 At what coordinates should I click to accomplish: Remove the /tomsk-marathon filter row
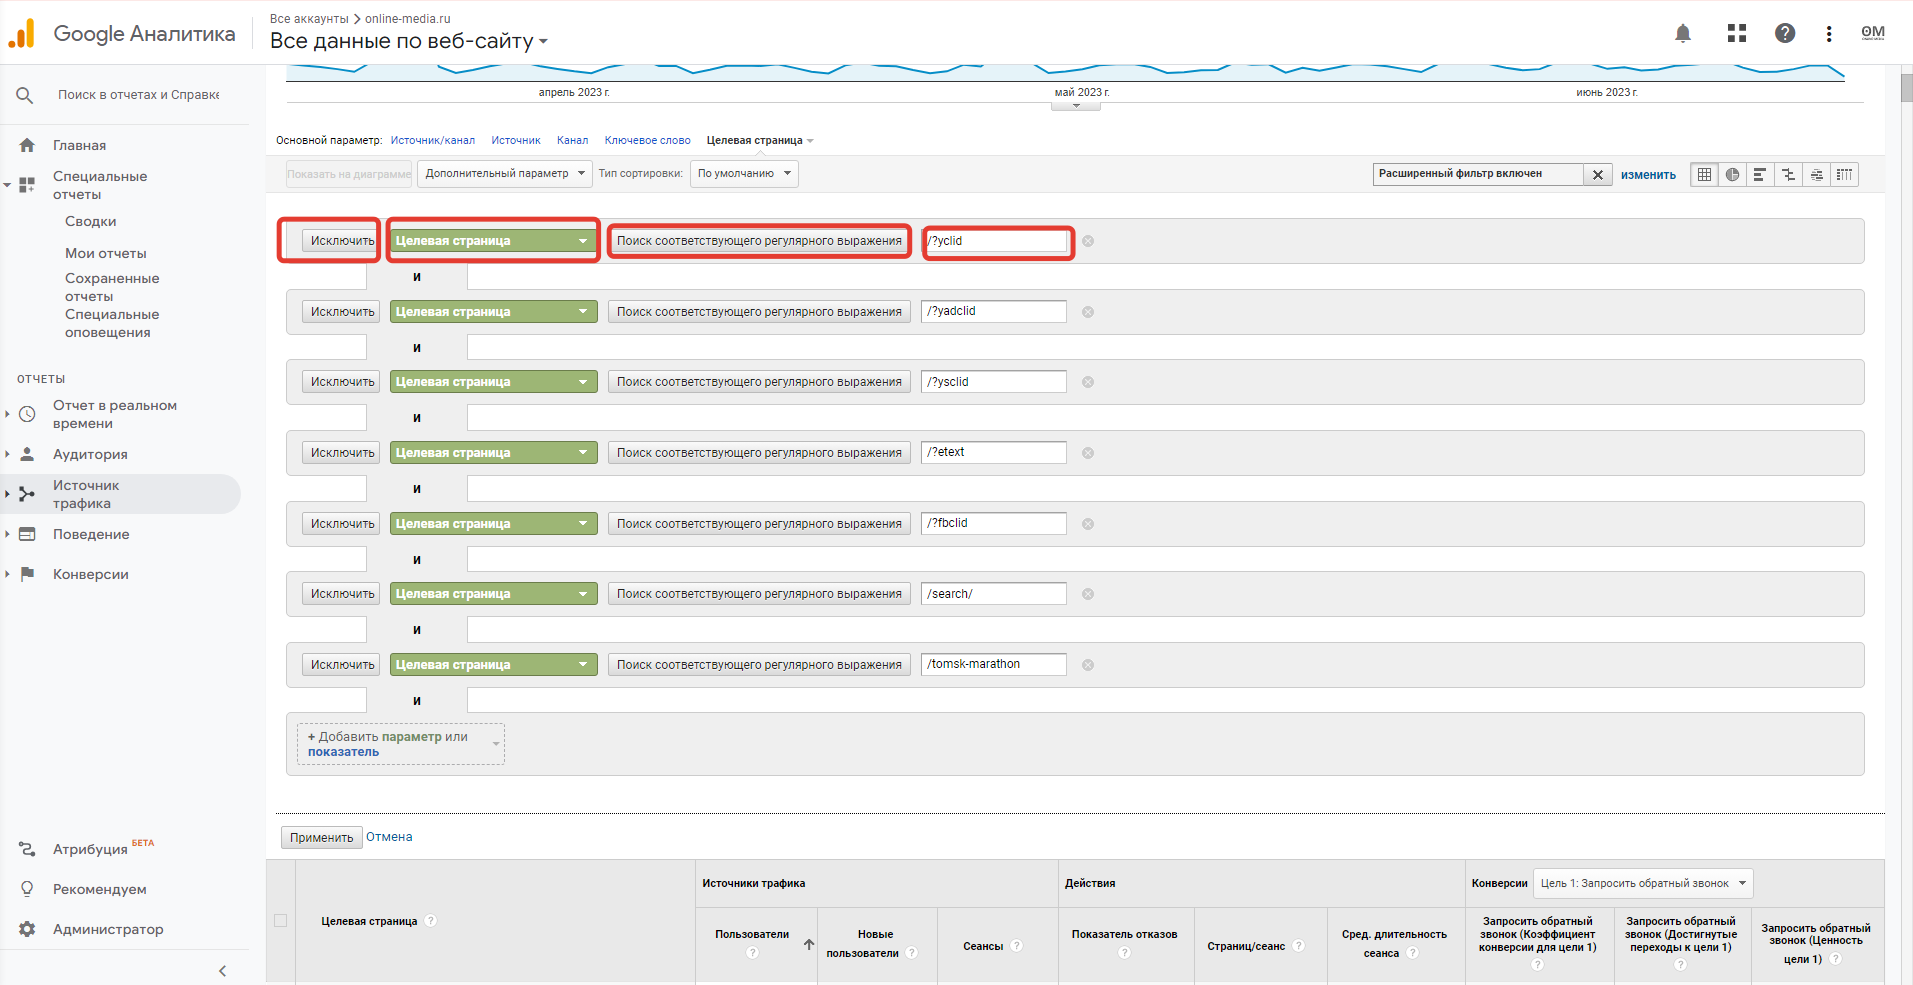click(x=1088, y=665)
